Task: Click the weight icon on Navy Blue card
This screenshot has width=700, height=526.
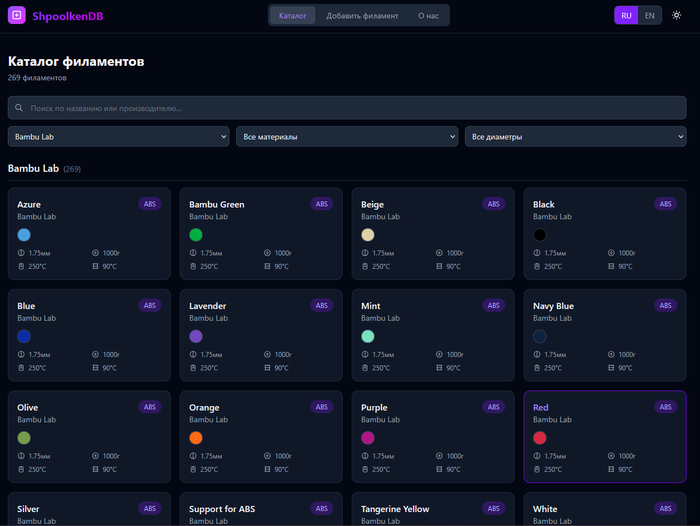Action: click(611, 354)
